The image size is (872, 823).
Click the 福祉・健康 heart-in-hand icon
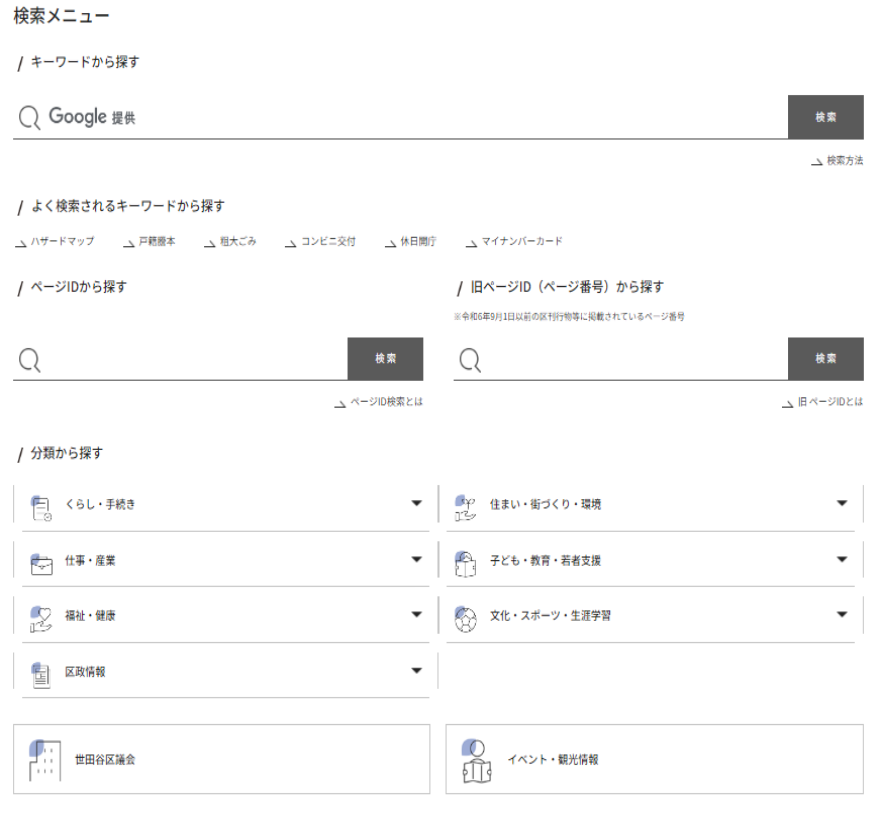click(40, 615)
